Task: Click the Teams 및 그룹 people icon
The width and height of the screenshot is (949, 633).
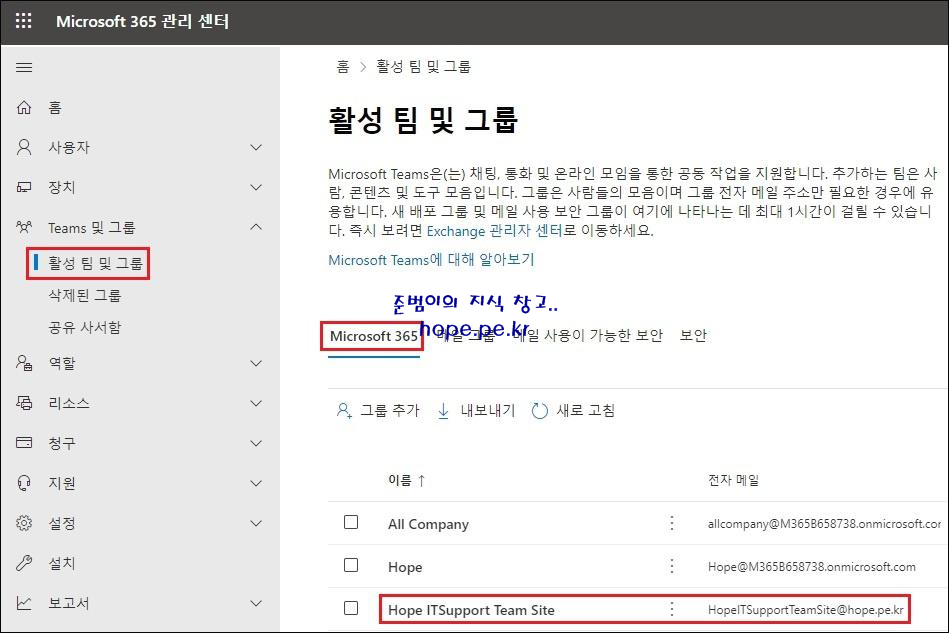Action: click(x=24, y=227)
